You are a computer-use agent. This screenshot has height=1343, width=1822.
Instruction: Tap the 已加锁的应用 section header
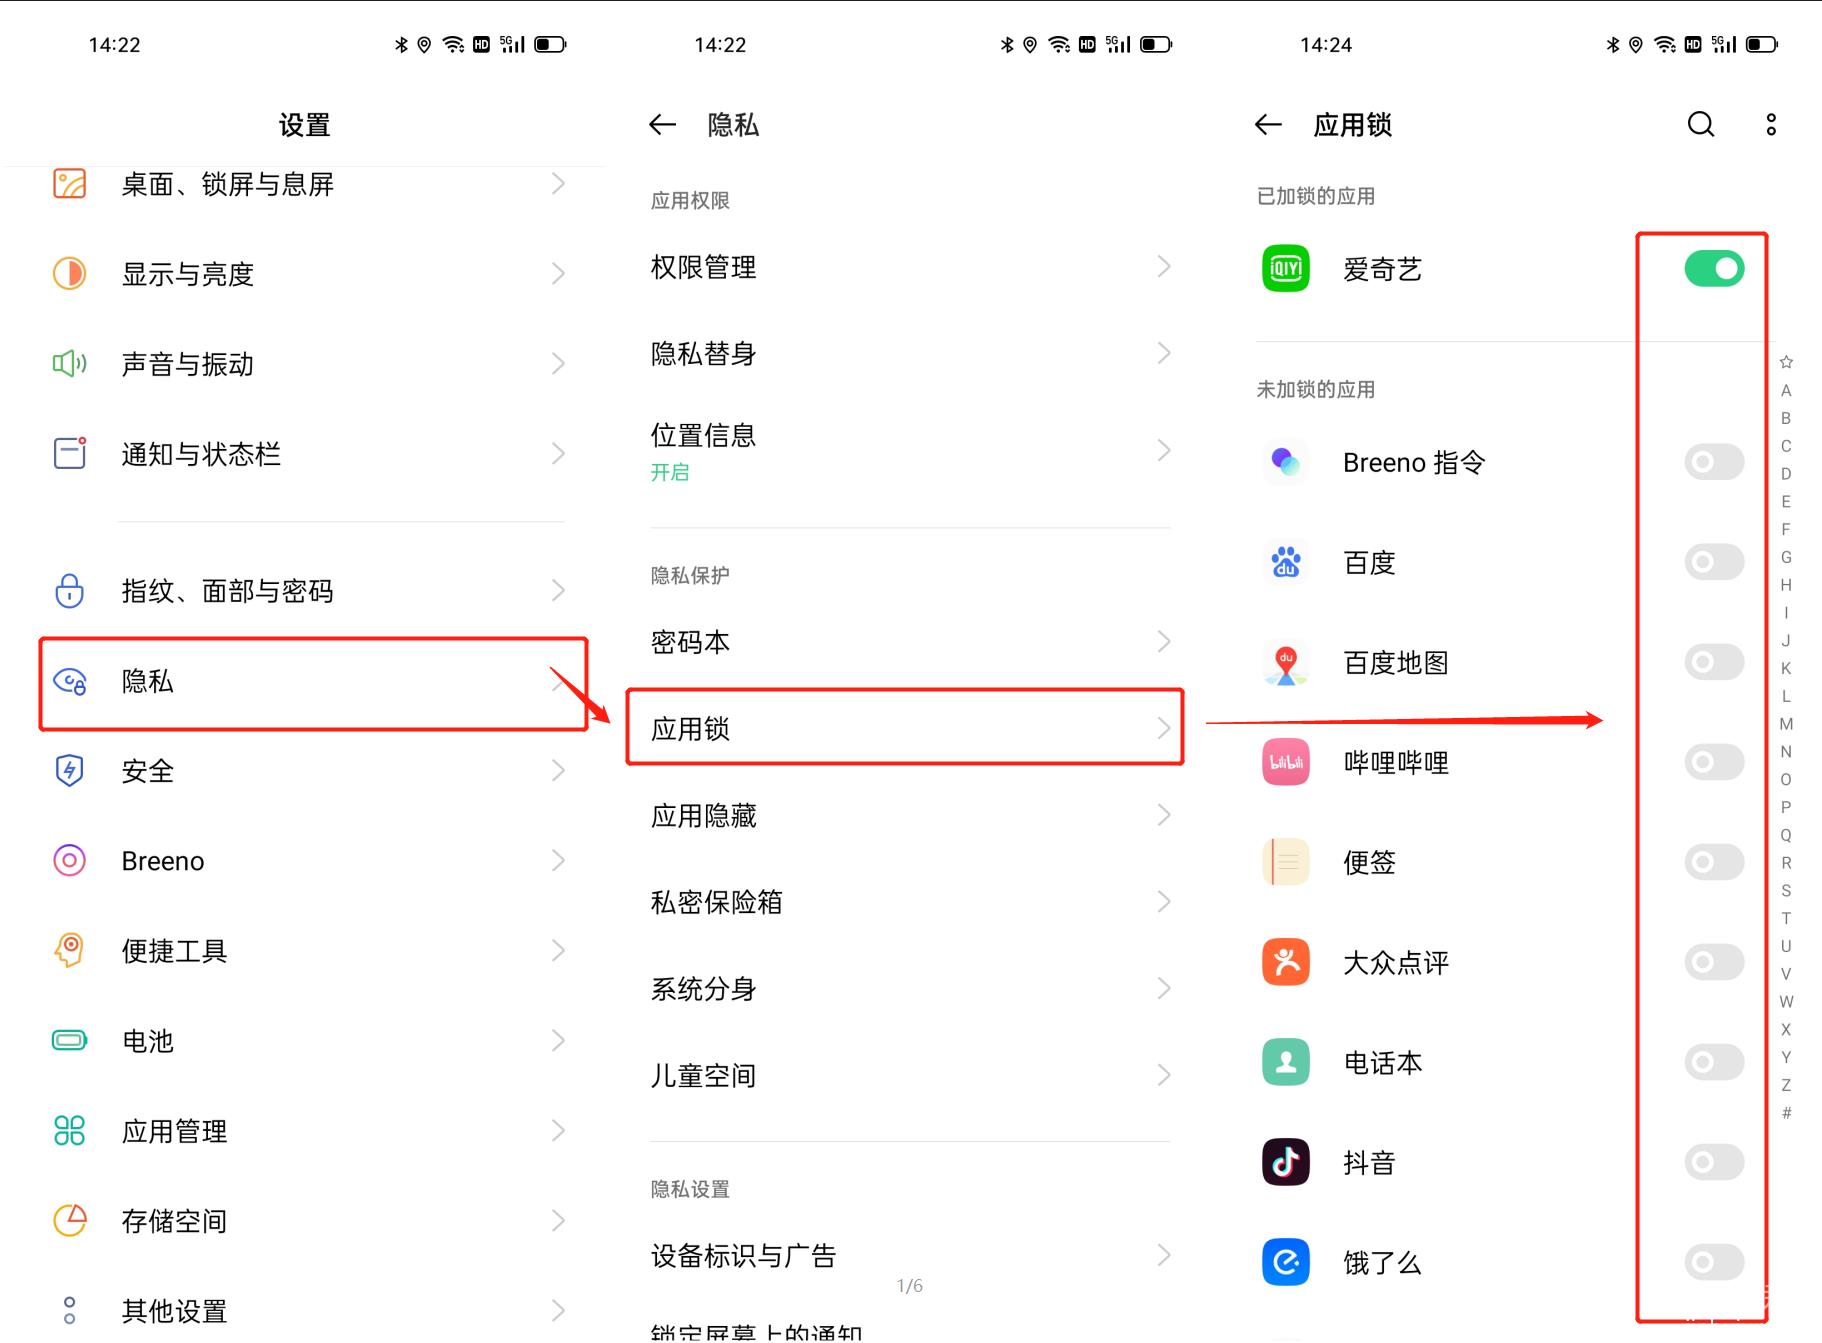pyautogui.click(x=1315, y=196)
